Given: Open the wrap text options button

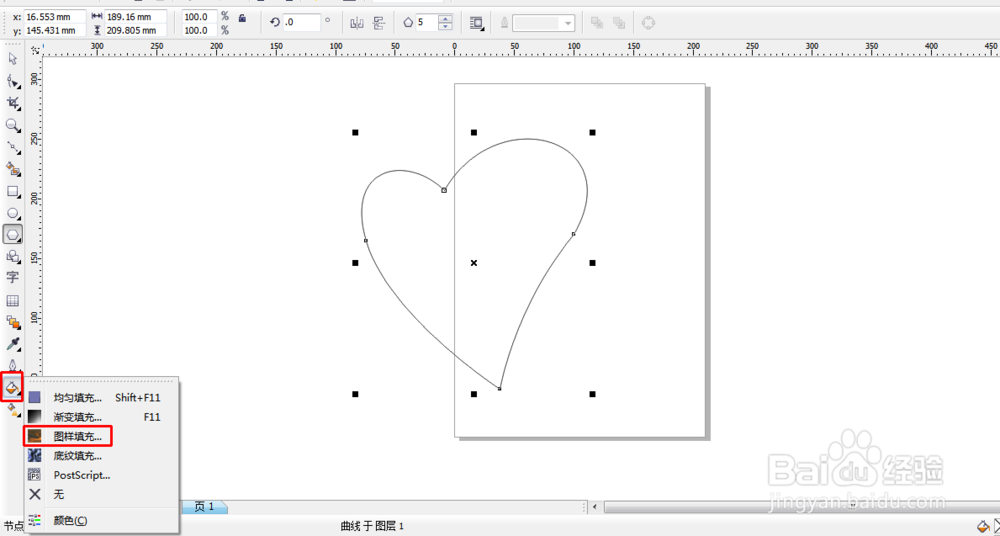Looking at the screenshot, I should [x=476, y=24].
